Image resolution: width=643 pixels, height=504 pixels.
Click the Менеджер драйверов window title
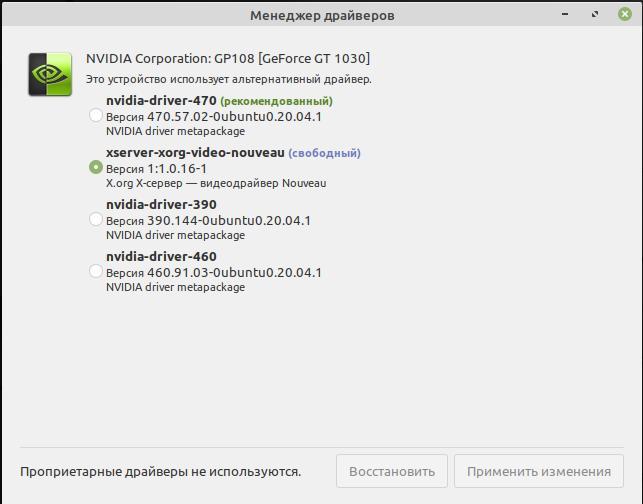(x=321, y=15)
